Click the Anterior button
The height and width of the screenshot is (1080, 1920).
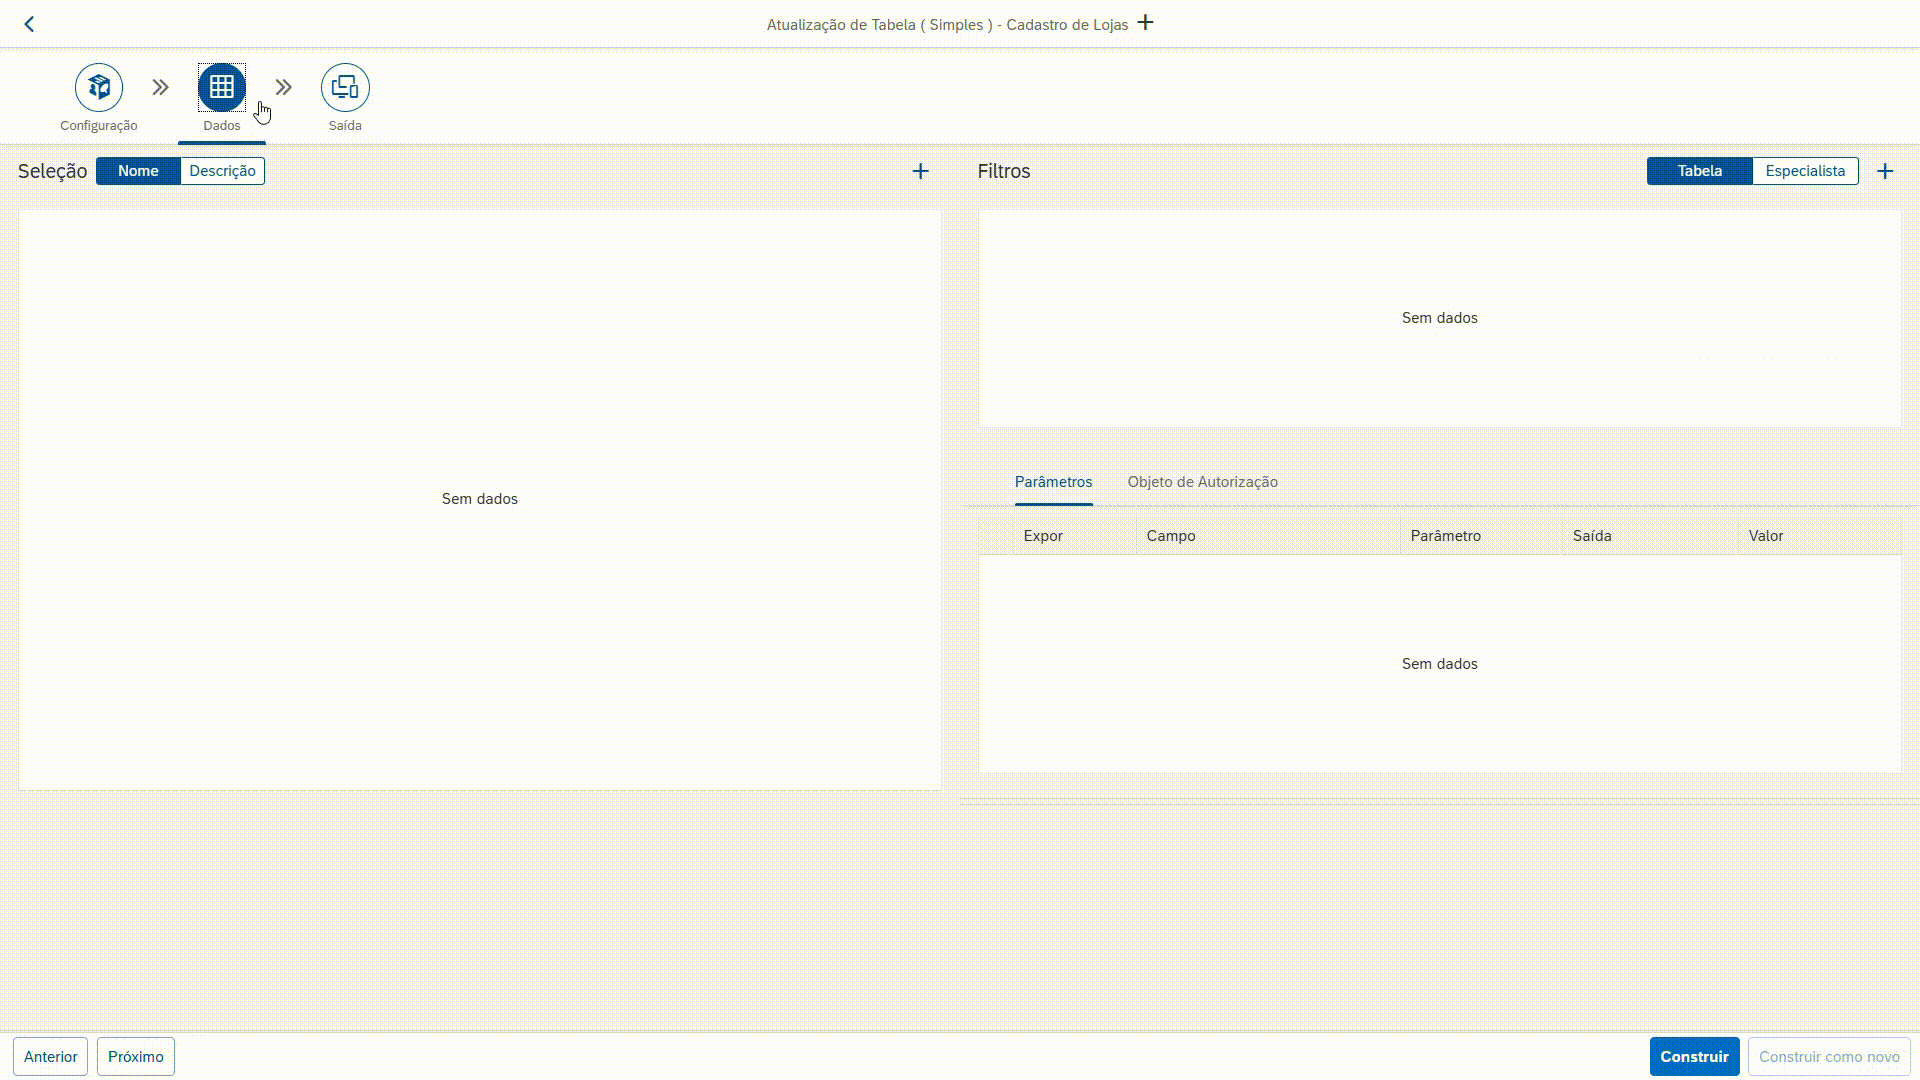51,1057
